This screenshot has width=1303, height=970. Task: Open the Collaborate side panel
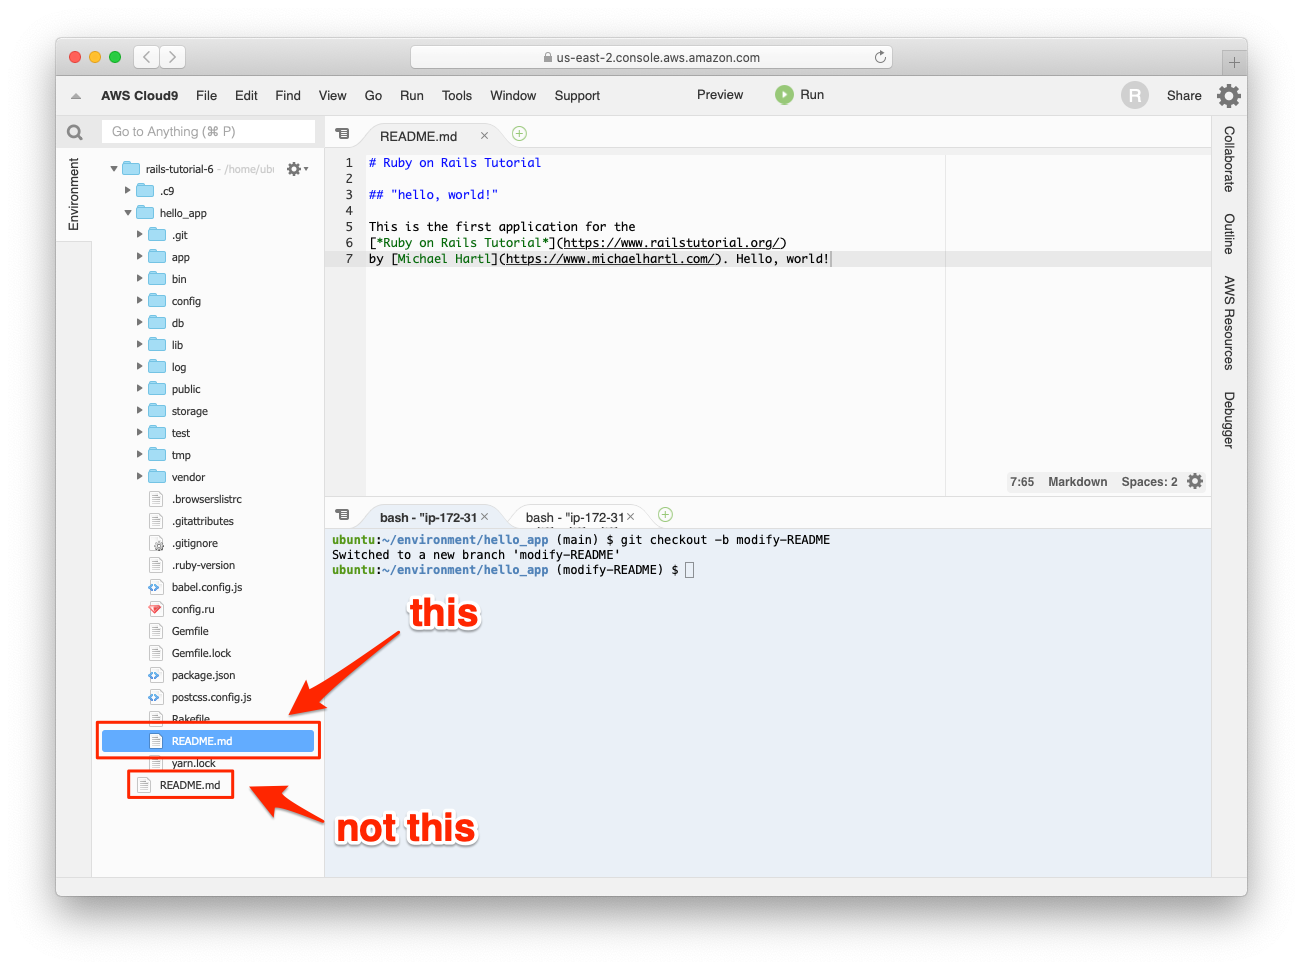coord(1229,159)
